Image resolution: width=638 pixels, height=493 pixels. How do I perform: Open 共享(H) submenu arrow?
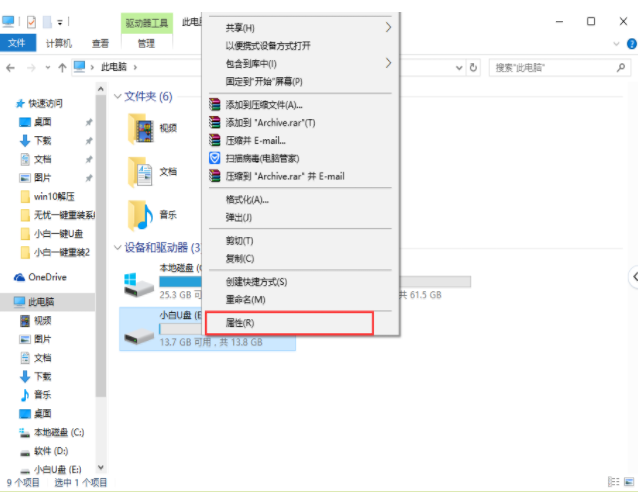388,27
